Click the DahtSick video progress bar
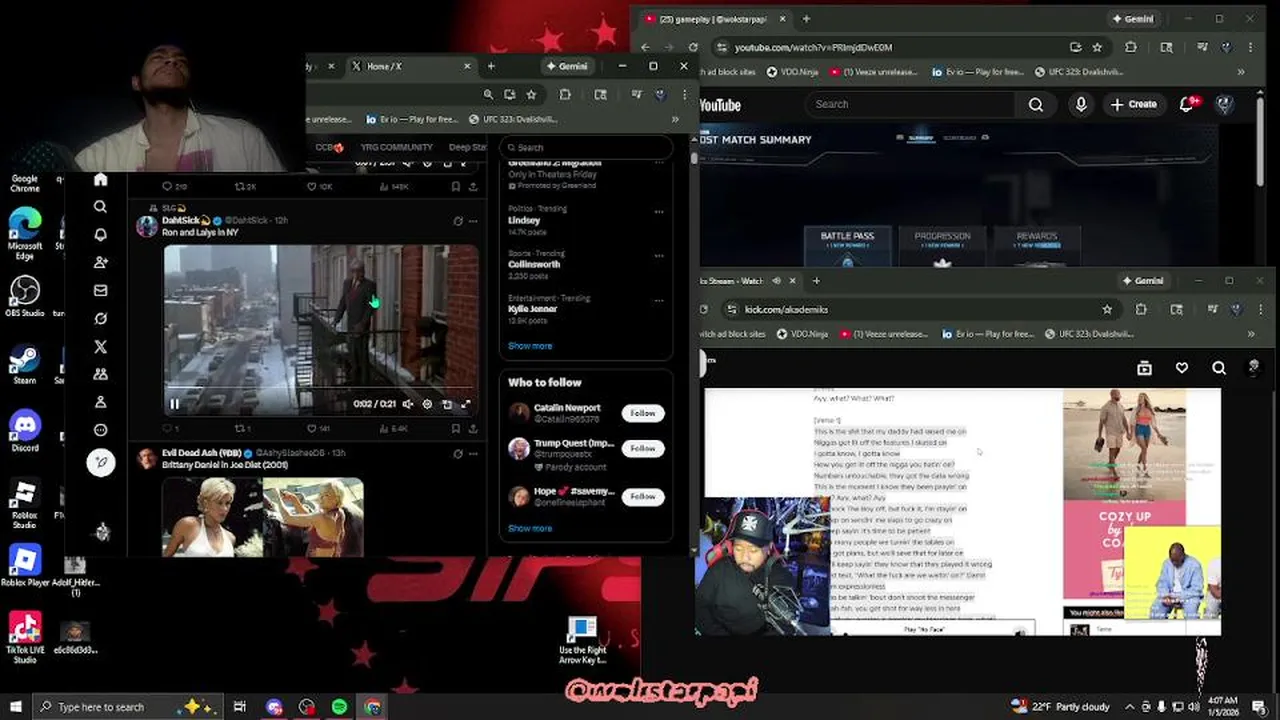The image size is (1280, 720). (x=320, y=389)
